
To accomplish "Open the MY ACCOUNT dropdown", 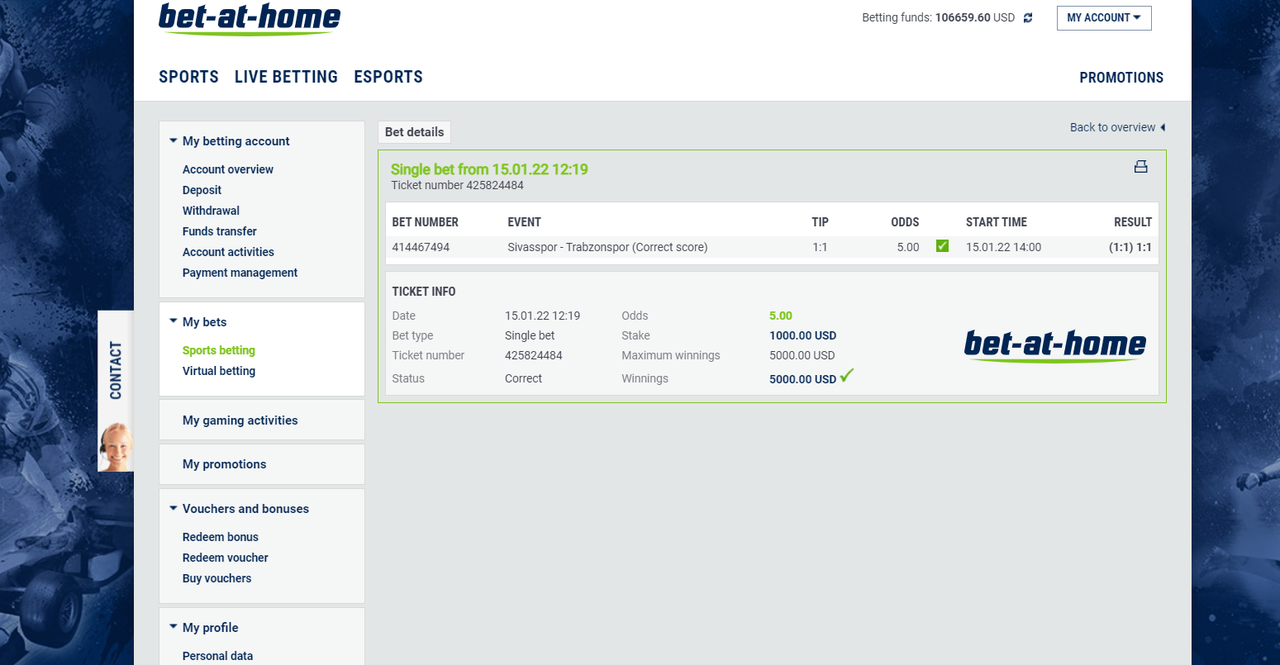I will [x=1104, y=18].
